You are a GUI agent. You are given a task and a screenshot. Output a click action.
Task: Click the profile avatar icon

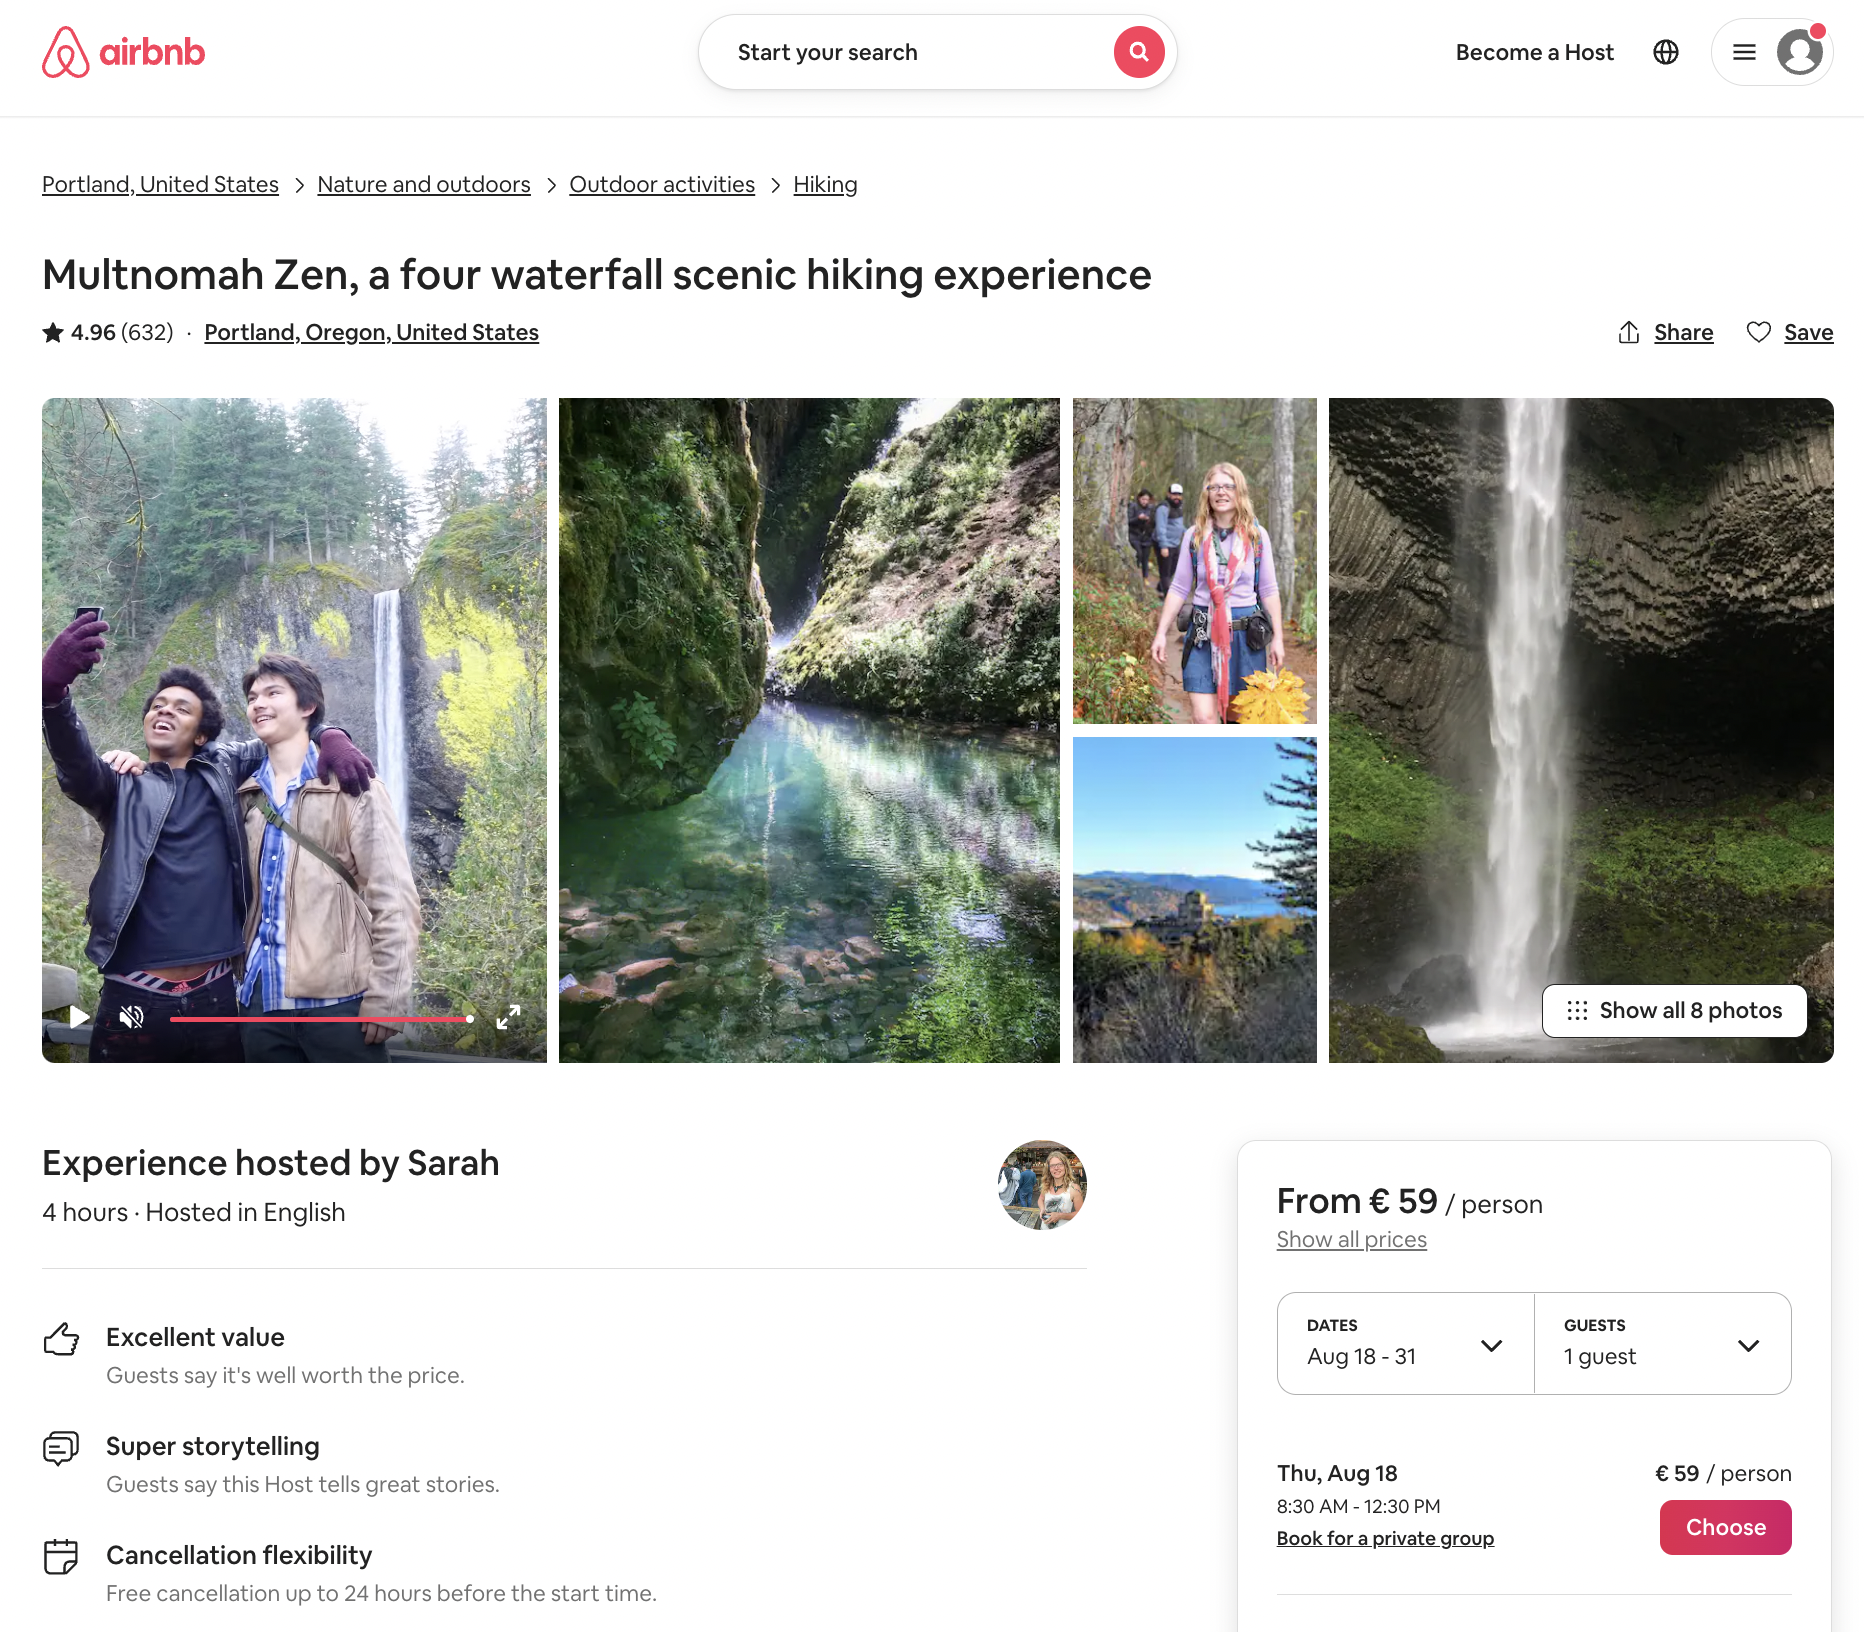(1800, 52)
